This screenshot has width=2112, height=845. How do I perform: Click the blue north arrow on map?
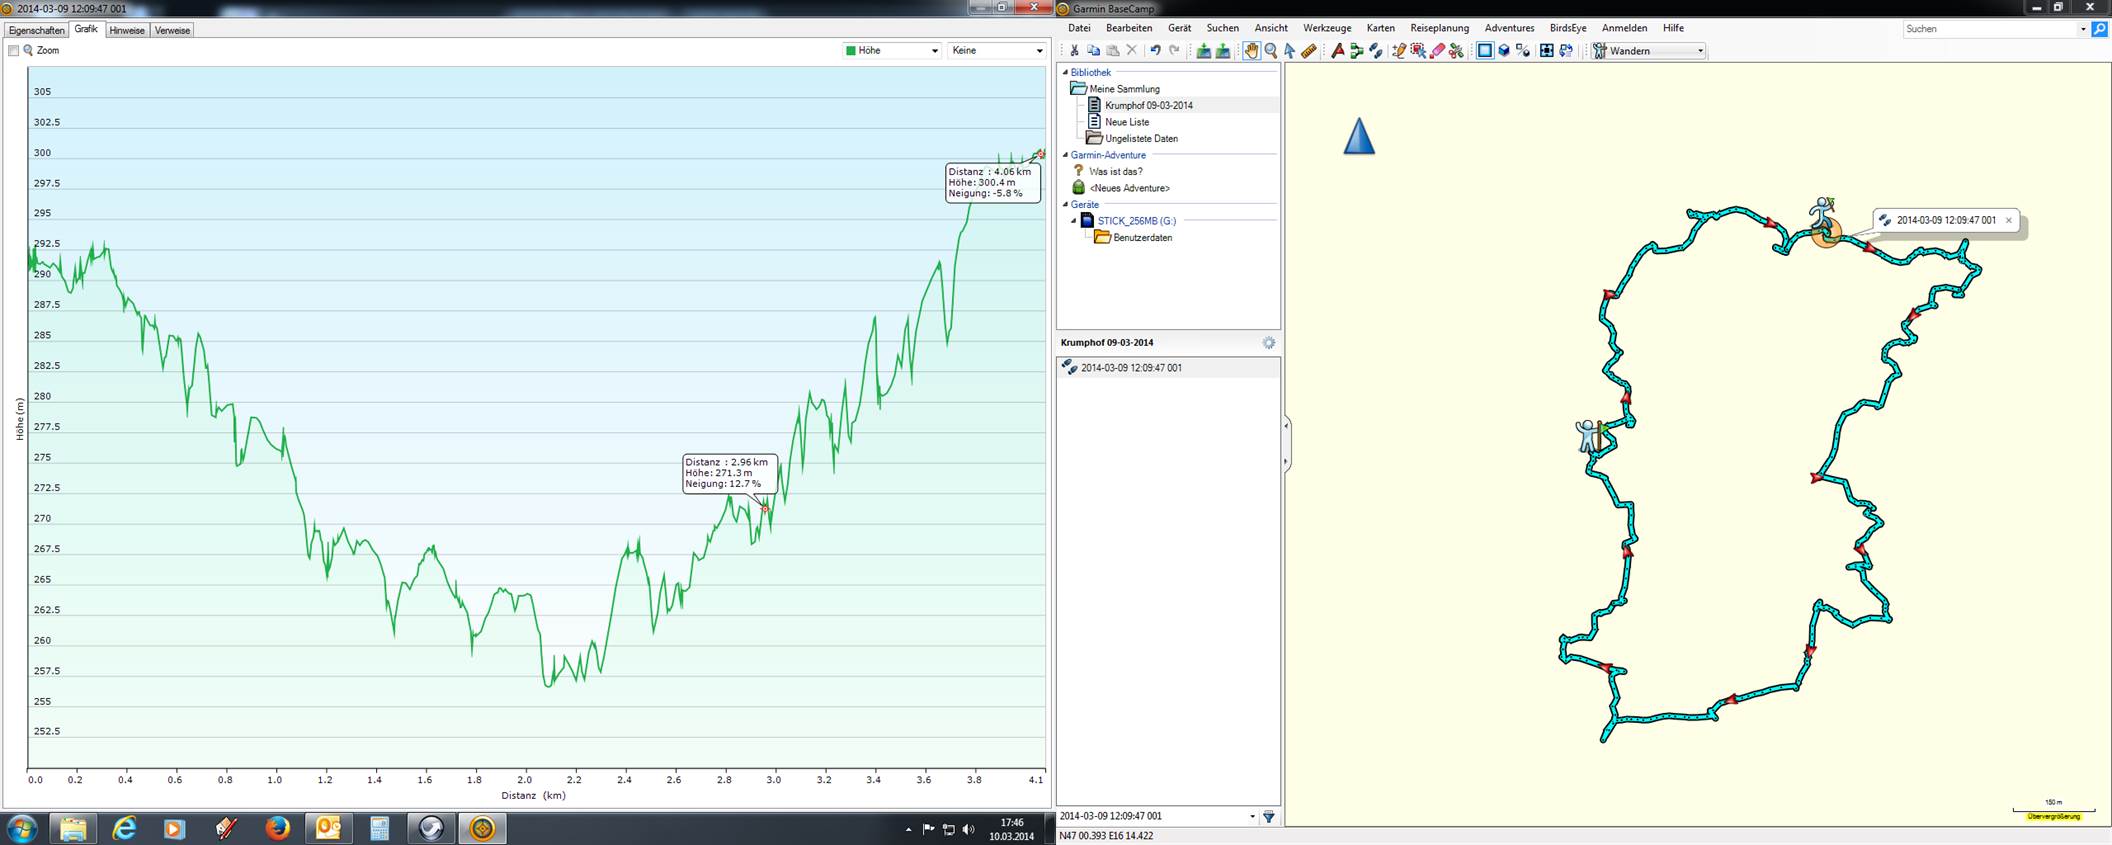coord(1359,136)
